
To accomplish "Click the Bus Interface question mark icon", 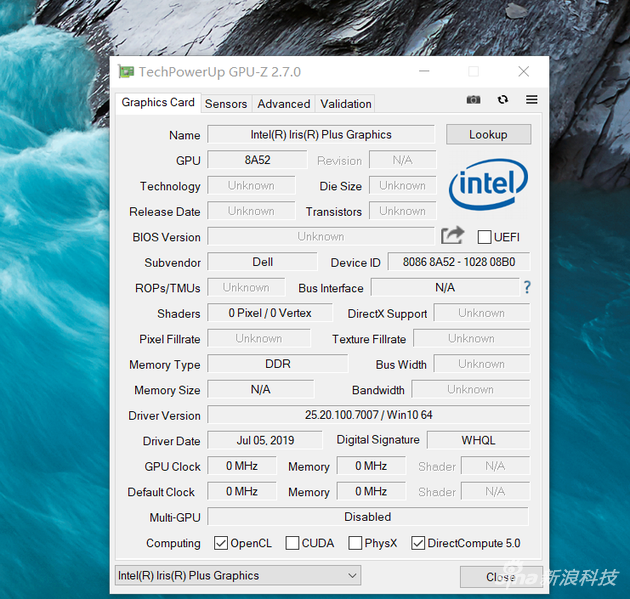I will tap(527, 288).
